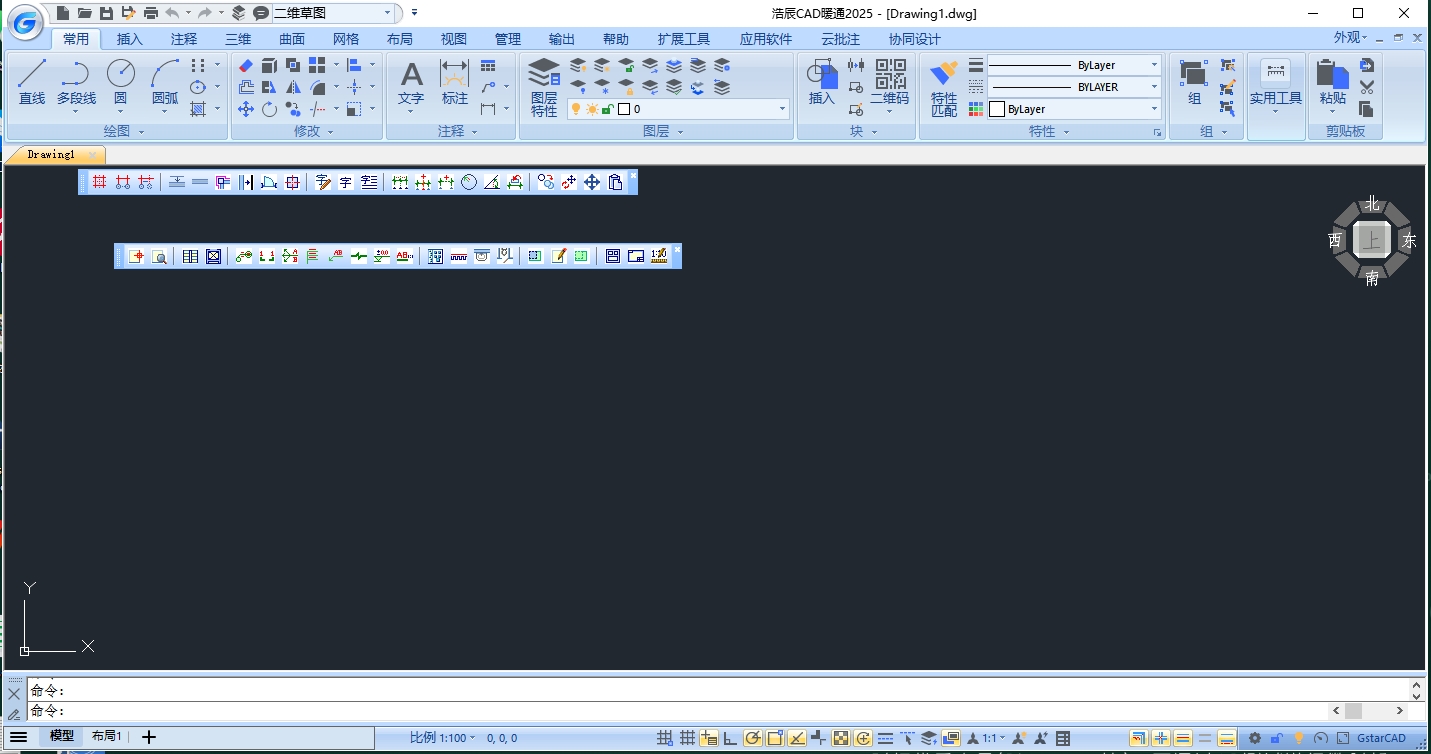The image size is (1431, 754).
Task: Click the rotate tool in 修改 panel
Action: [269, 109]
